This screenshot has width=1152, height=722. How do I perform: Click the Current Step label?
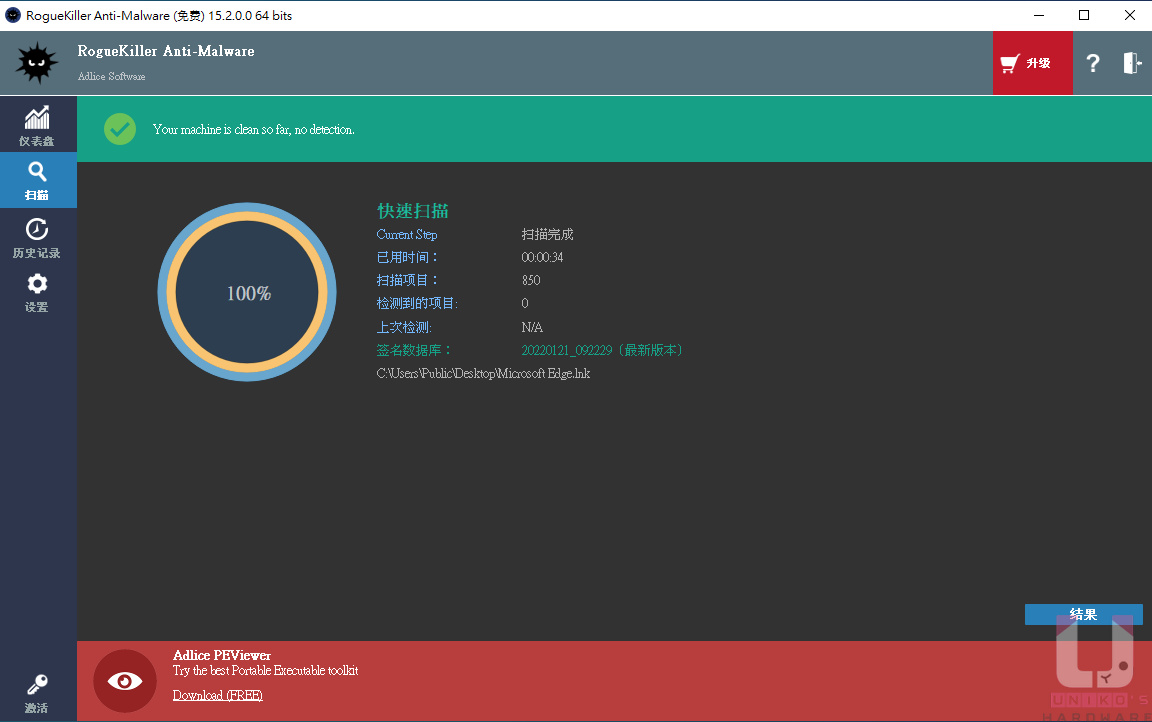(406, 234)
